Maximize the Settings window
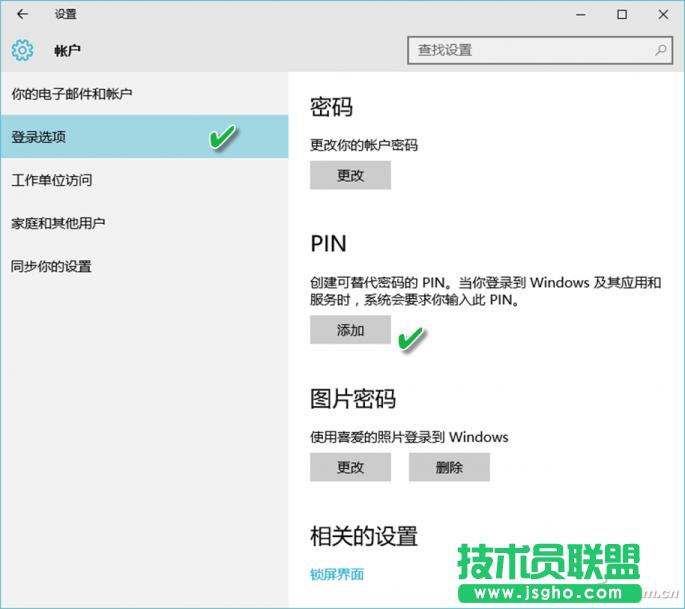Screen dimensions: 685x609 [x=622, y=14]
